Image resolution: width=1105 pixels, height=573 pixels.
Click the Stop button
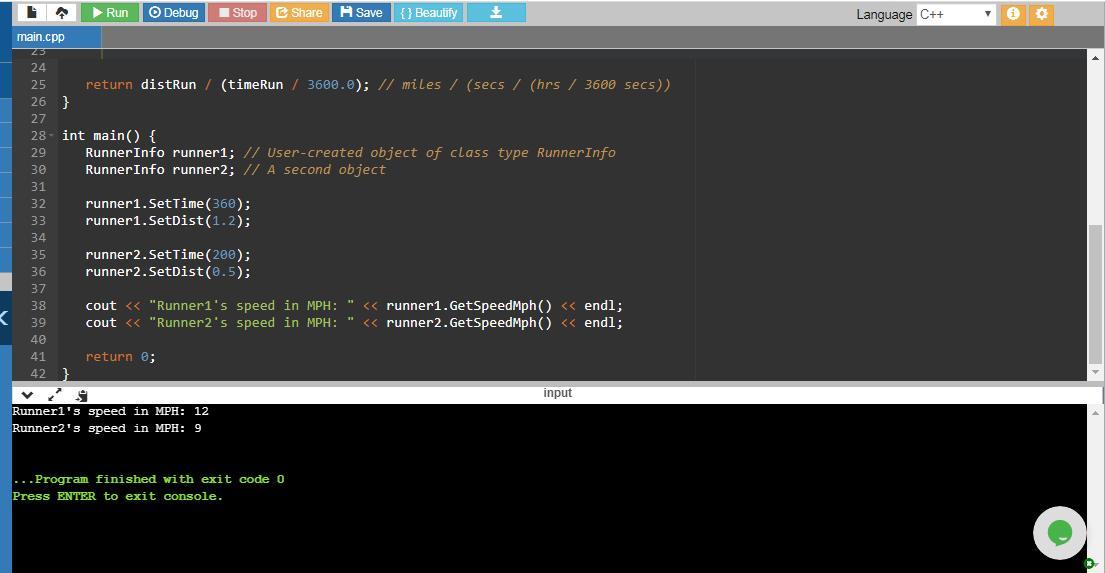[237, 13]
